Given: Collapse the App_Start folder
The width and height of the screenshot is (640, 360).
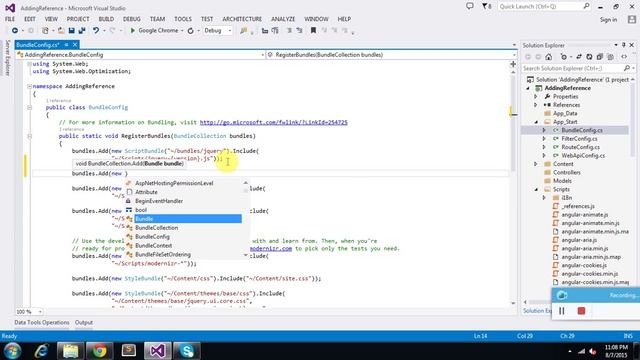Looking at the screenshot, I should point(536,122).
